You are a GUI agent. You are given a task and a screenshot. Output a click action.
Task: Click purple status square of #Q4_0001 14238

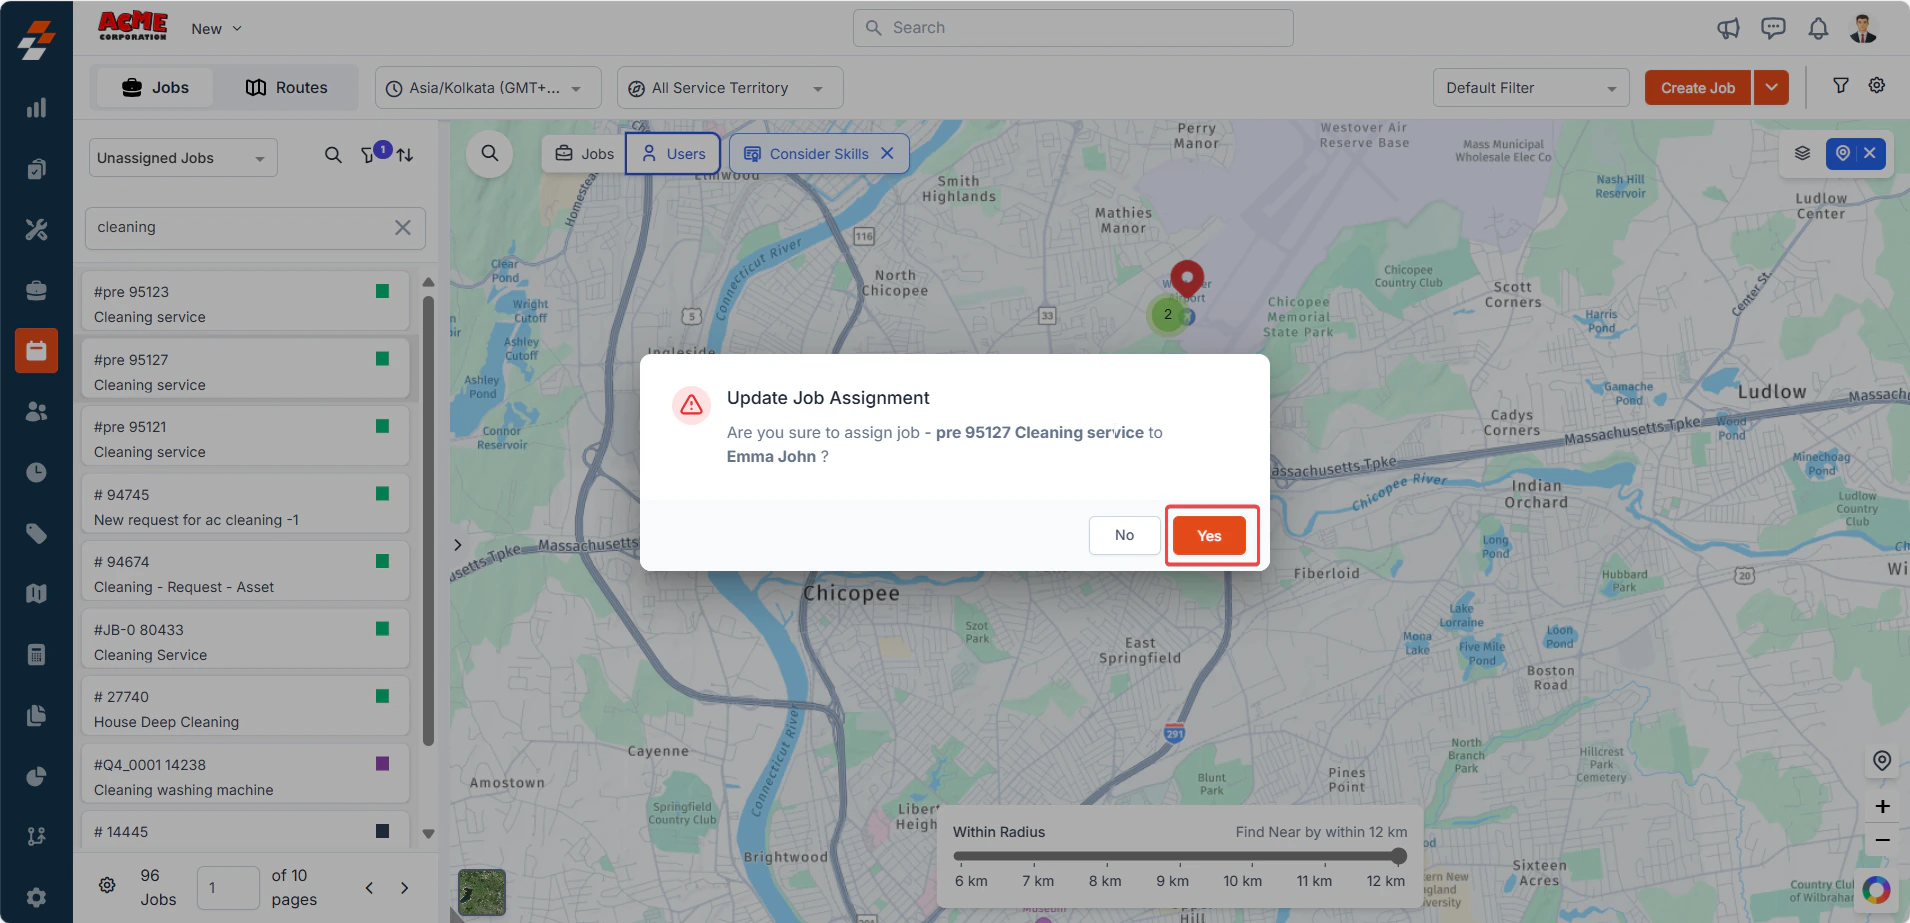point(382,764)
